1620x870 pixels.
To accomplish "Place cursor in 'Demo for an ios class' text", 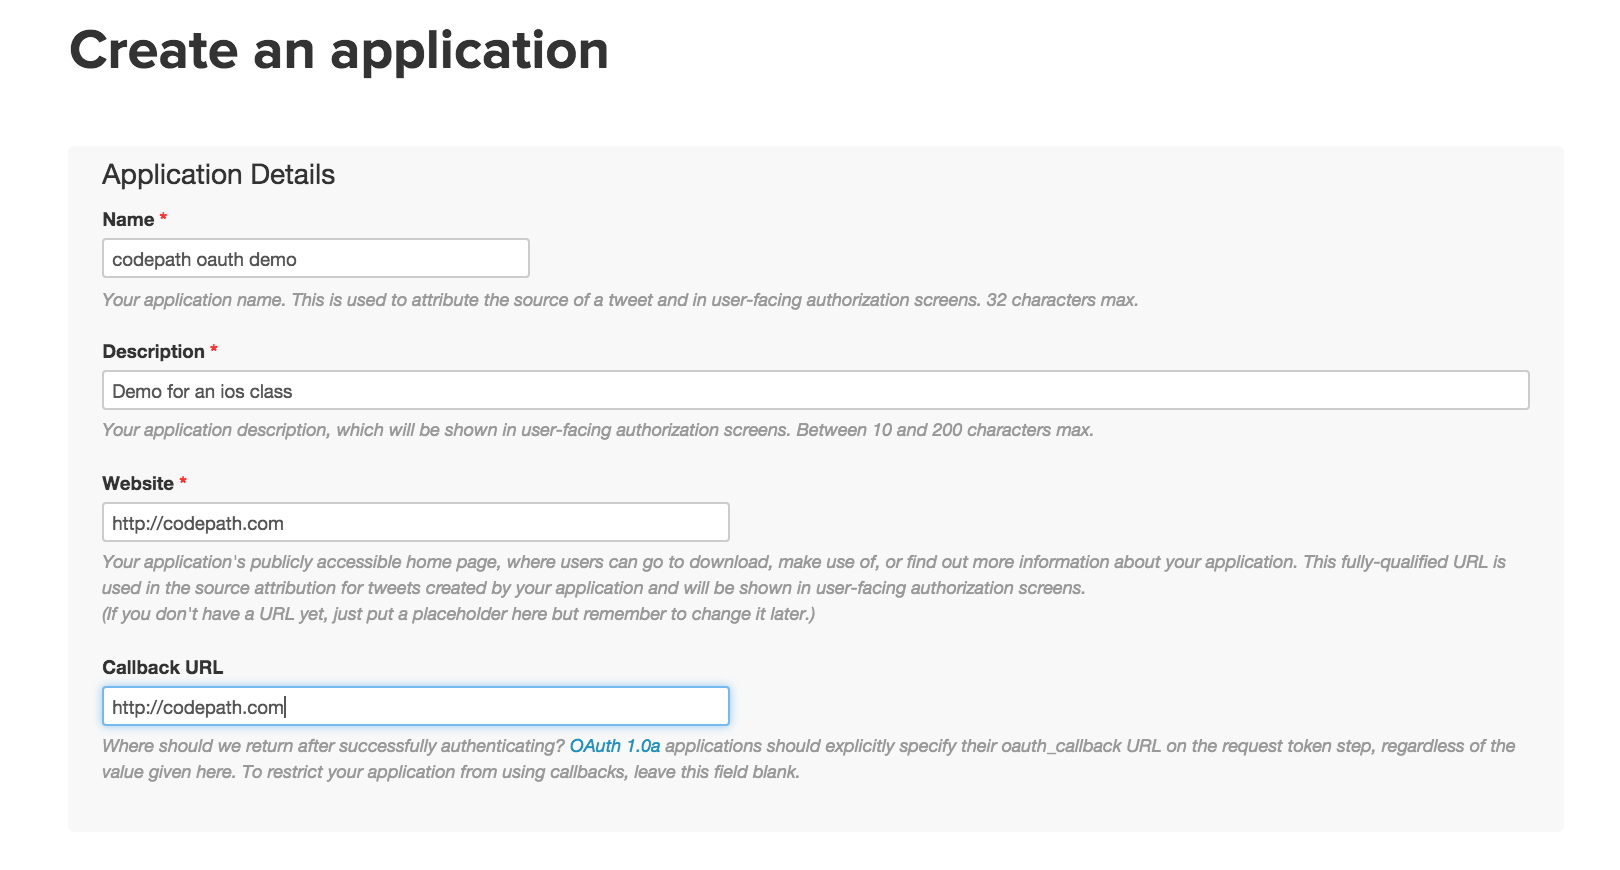I will point(200,391).
